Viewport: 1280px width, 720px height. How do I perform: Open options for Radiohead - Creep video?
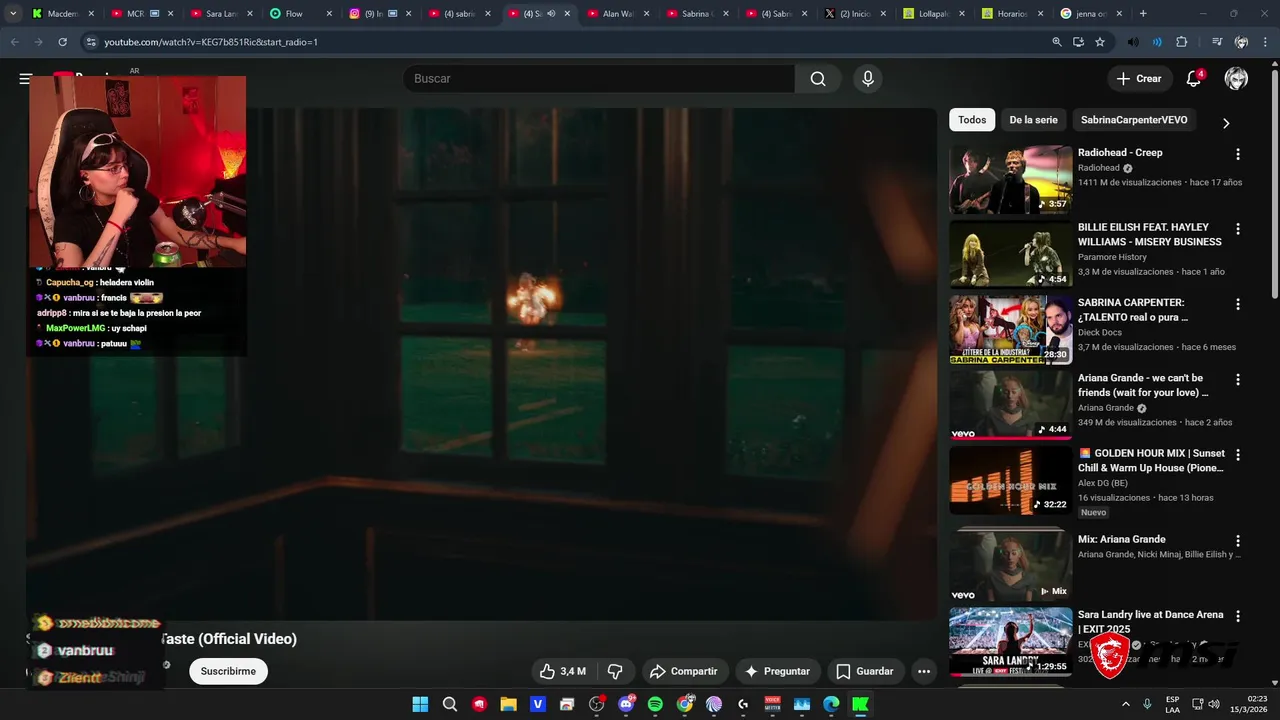pyautogui.click(x=1238, y=154)
